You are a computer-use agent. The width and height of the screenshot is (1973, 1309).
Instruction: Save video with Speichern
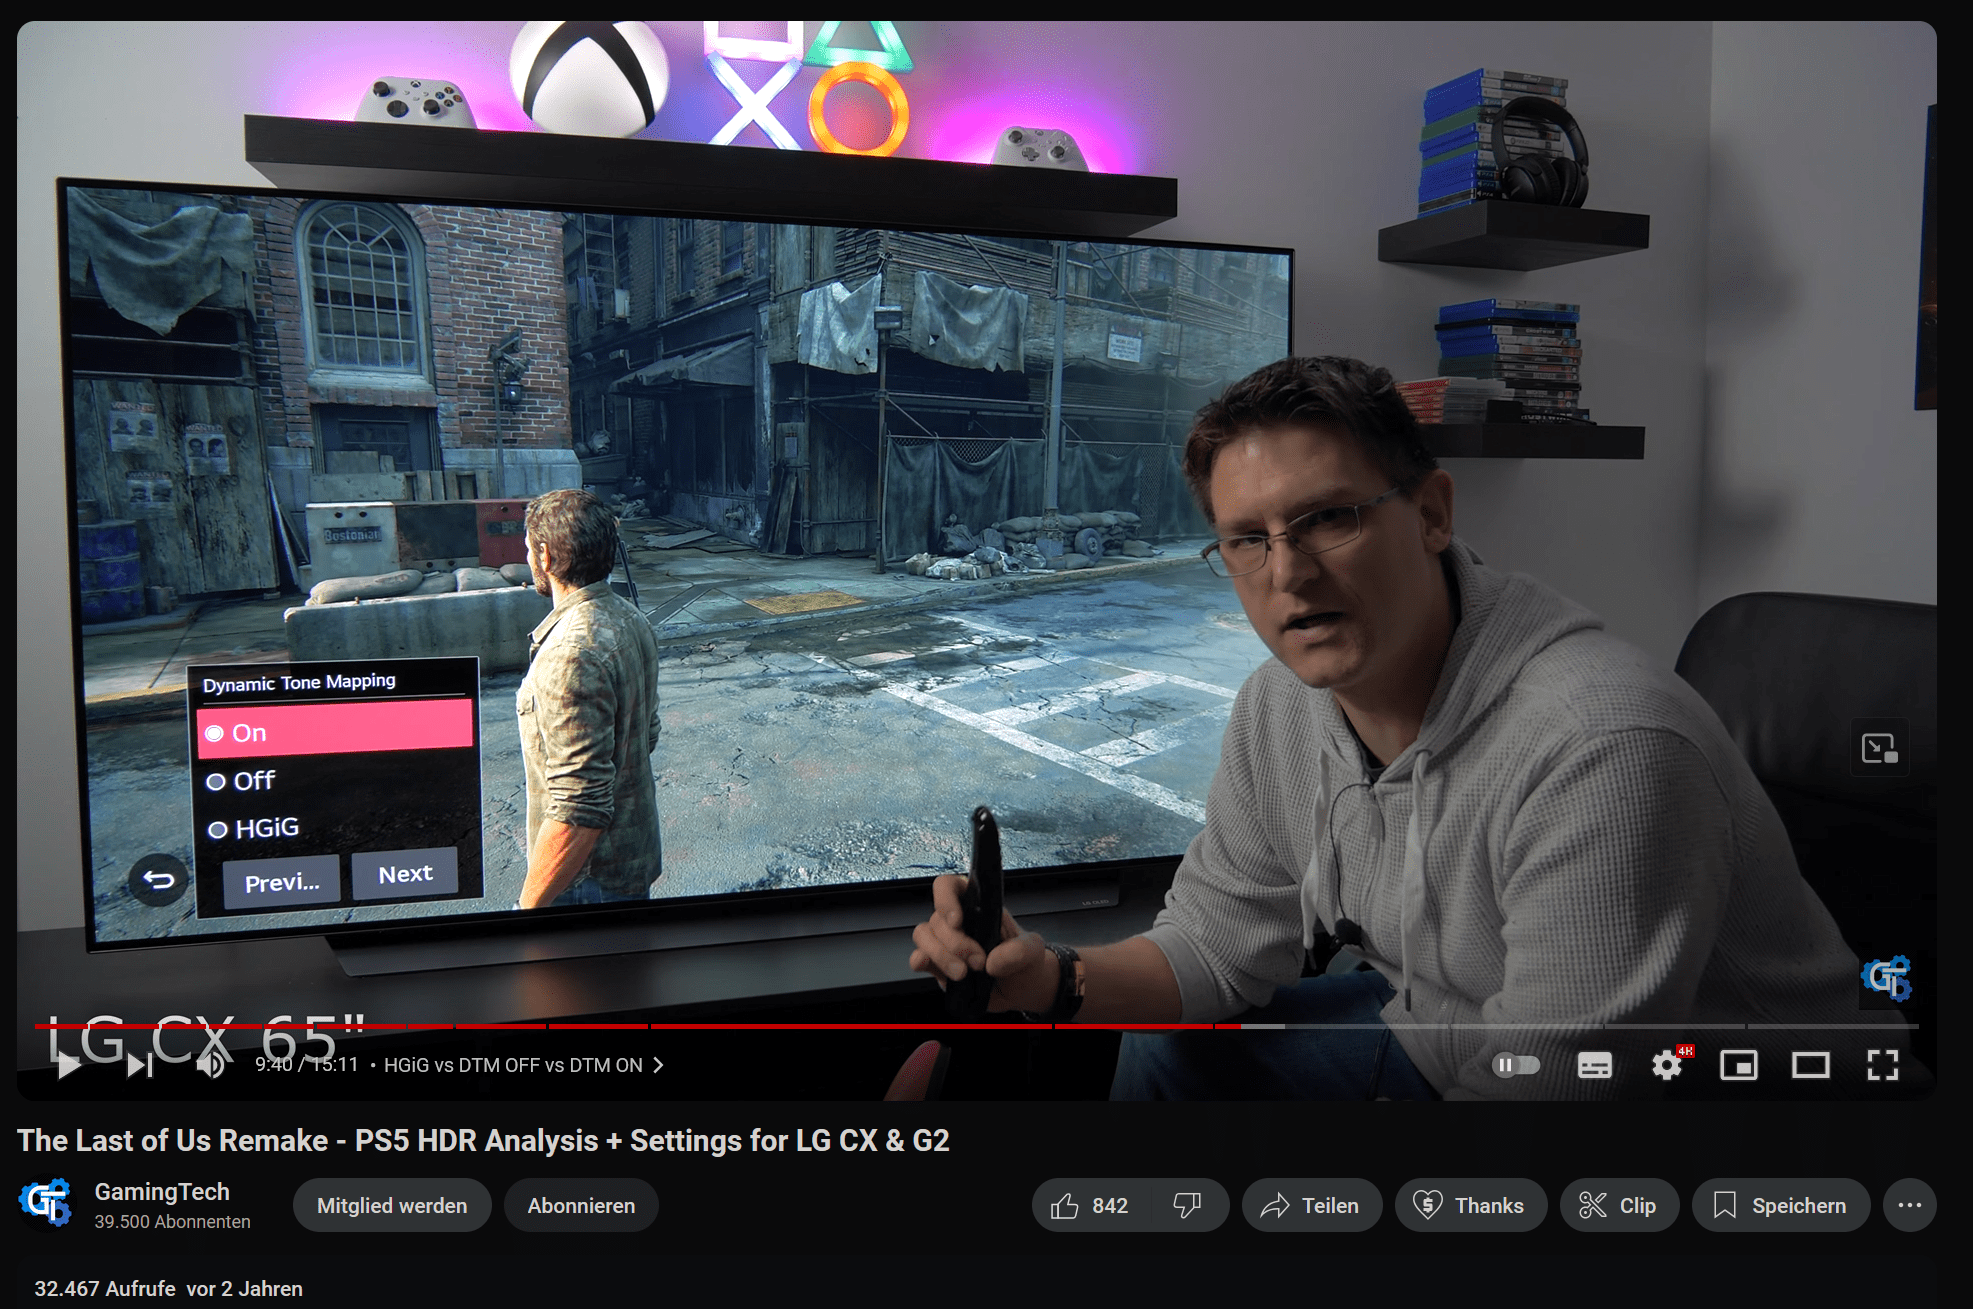click(1780, 1206)
